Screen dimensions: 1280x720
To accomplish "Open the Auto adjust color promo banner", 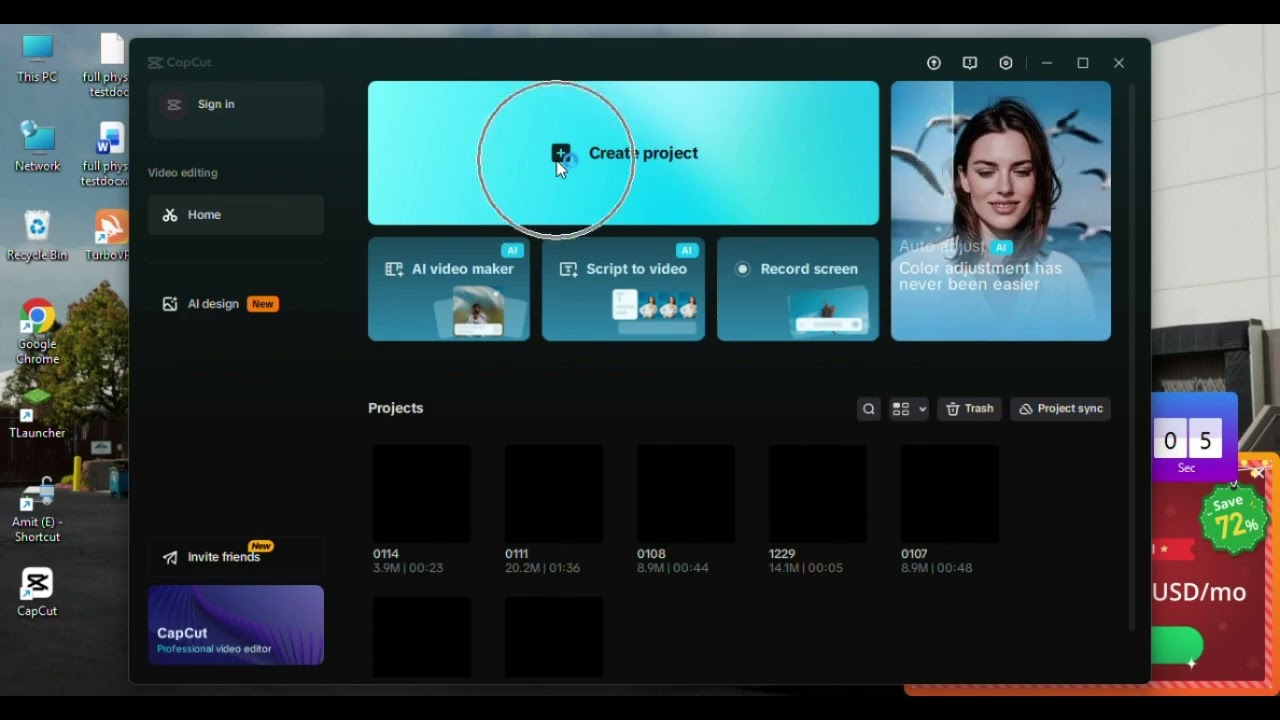I will click(1001, 211).
